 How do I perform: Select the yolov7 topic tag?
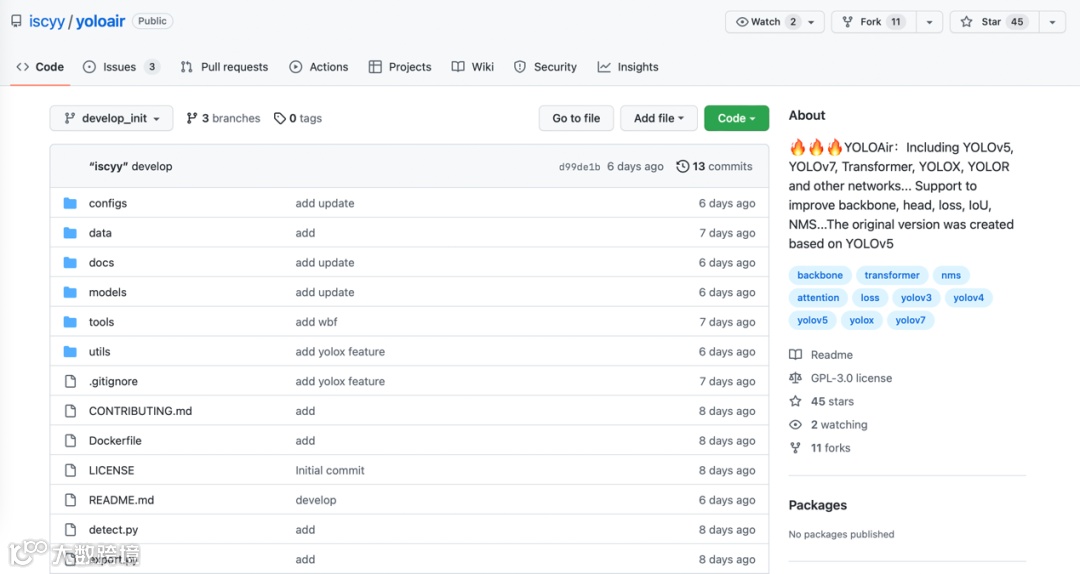[910, 320]
